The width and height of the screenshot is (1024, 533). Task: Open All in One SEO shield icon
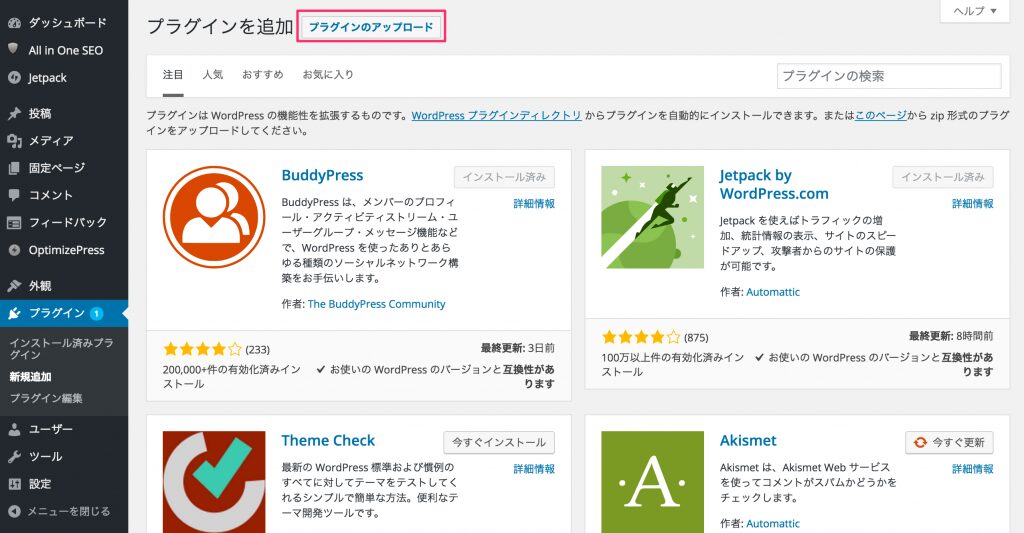pos(14,50)
